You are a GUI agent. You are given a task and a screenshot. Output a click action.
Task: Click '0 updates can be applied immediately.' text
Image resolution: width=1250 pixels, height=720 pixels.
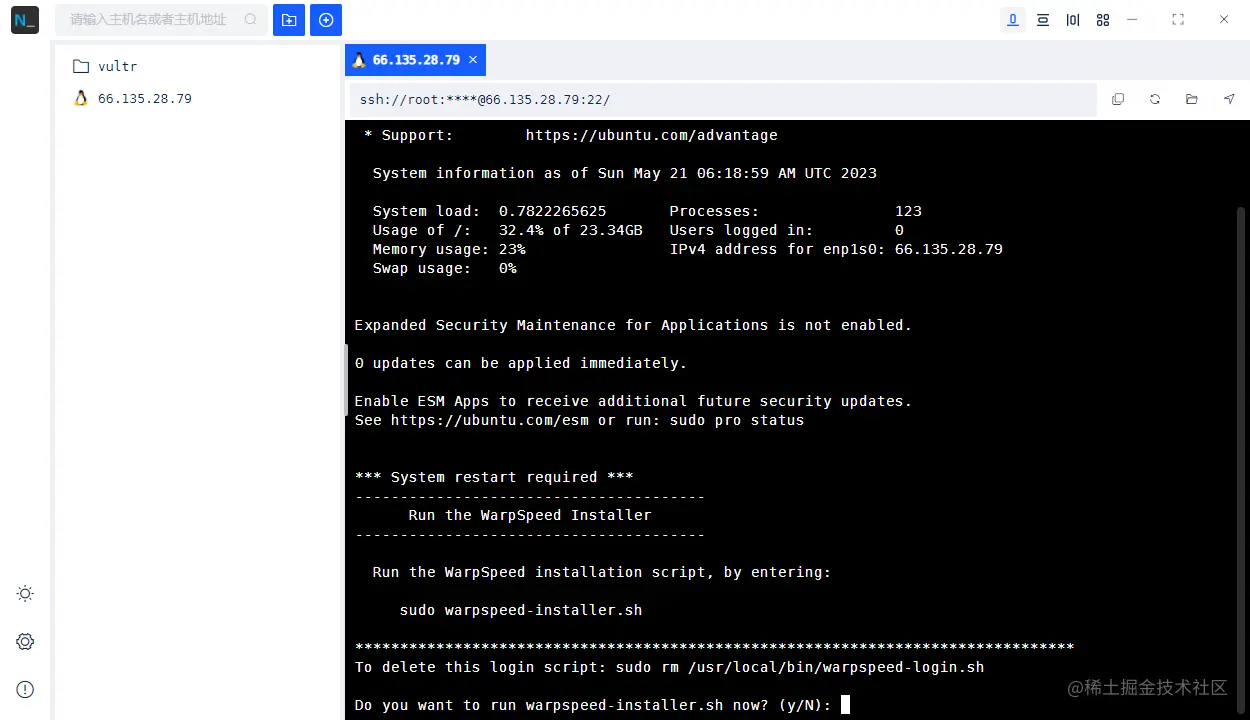(521, 363)
